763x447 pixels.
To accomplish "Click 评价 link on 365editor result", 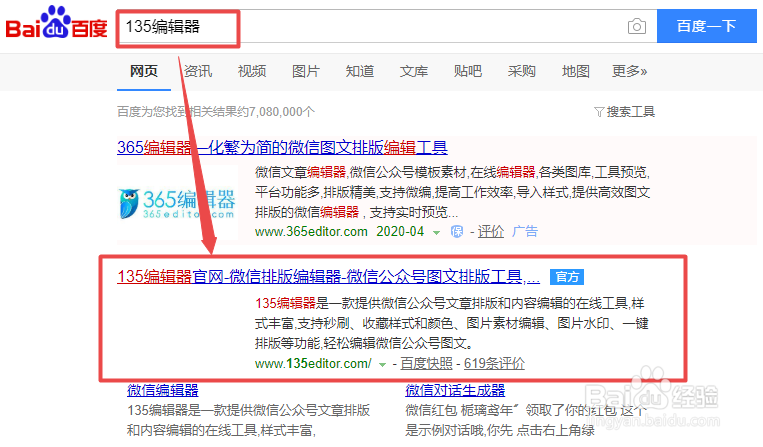I will 490,232.
